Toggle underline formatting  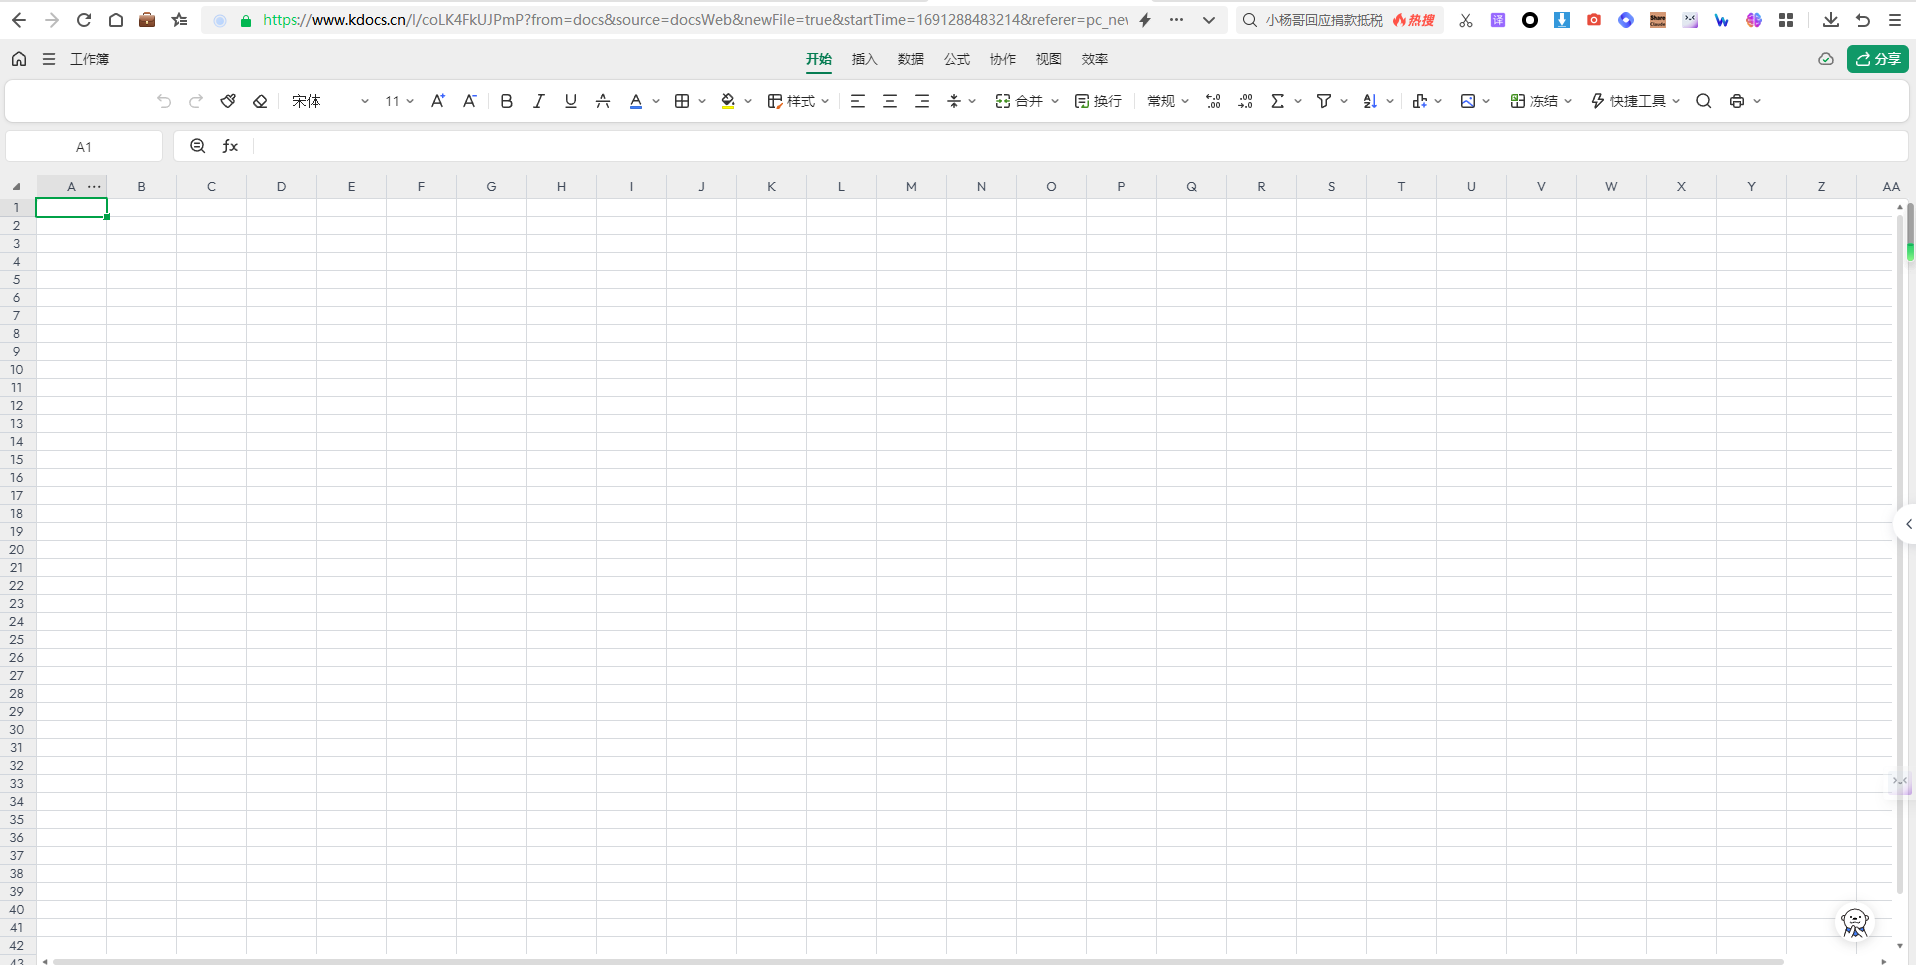571,101
